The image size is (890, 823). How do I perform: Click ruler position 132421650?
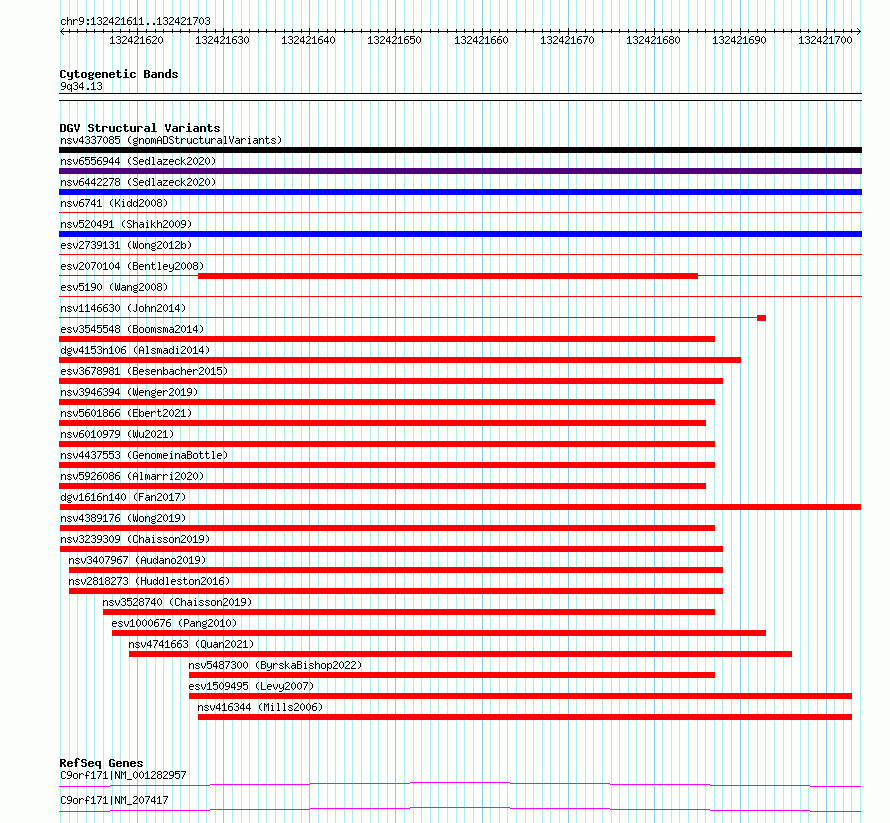click(394, 40)
